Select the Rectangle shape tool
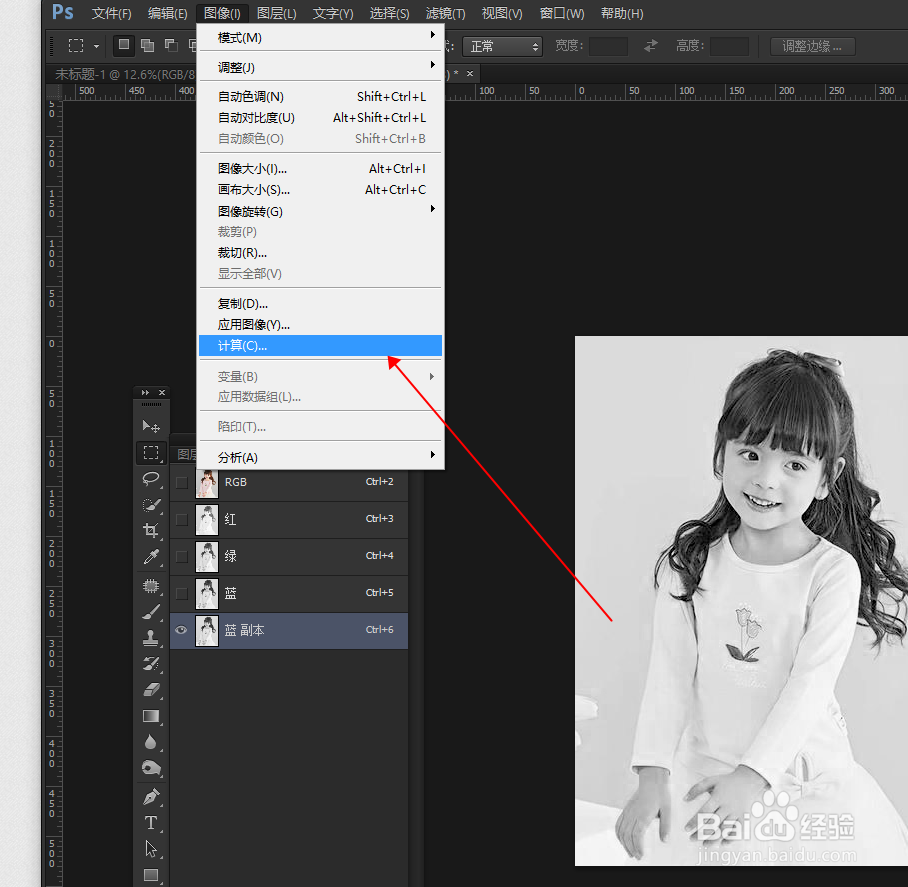 pos(151,875)
